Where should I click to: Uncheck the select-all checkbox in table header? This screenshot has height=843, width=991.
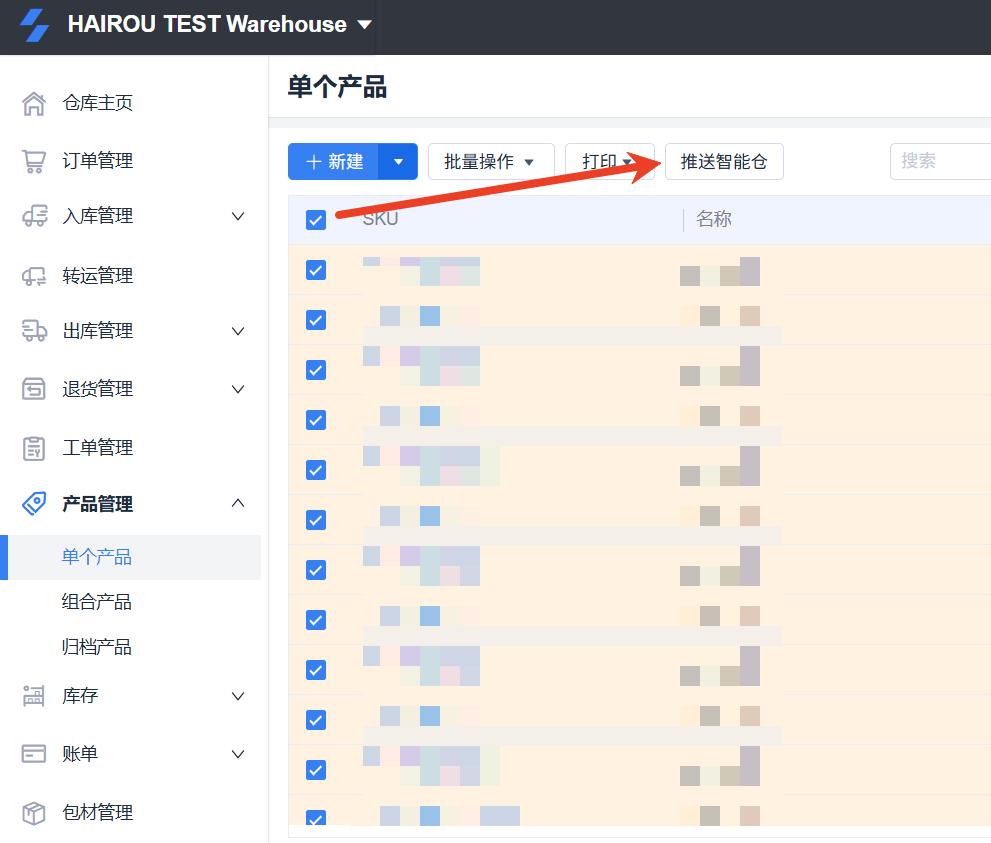(x=316, y=220)
